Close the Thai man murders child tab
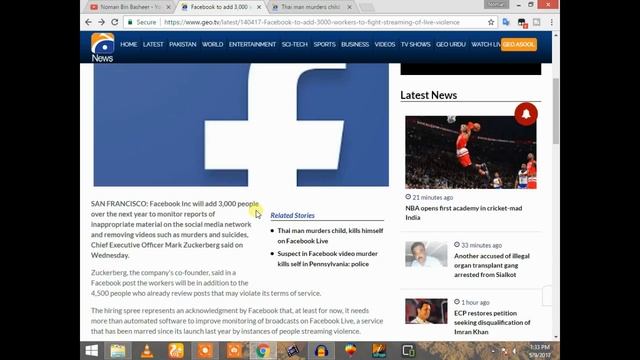This screenshot has height=360, width=640. tap(349, 7)
